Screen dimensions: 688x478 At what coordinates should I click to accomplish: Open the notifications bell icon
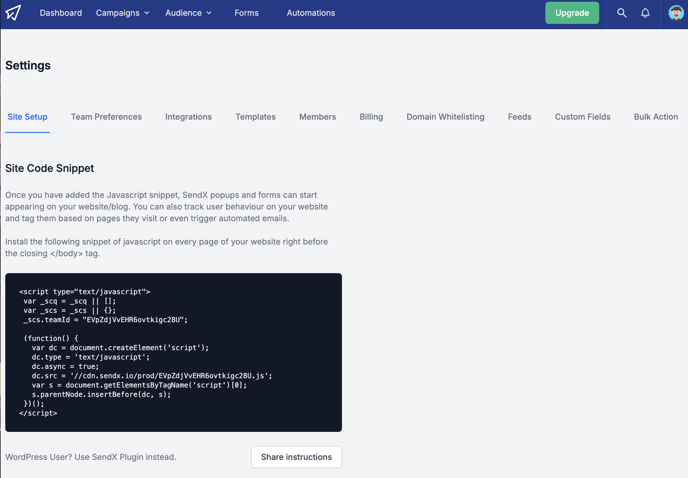pyautogui.click(x=645, y=13)
